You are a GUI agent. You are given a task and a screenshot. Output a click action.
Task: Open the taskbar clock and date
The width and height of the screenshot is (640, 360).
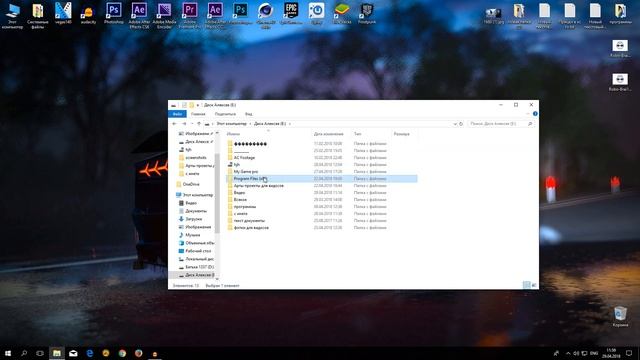point(611,353)
